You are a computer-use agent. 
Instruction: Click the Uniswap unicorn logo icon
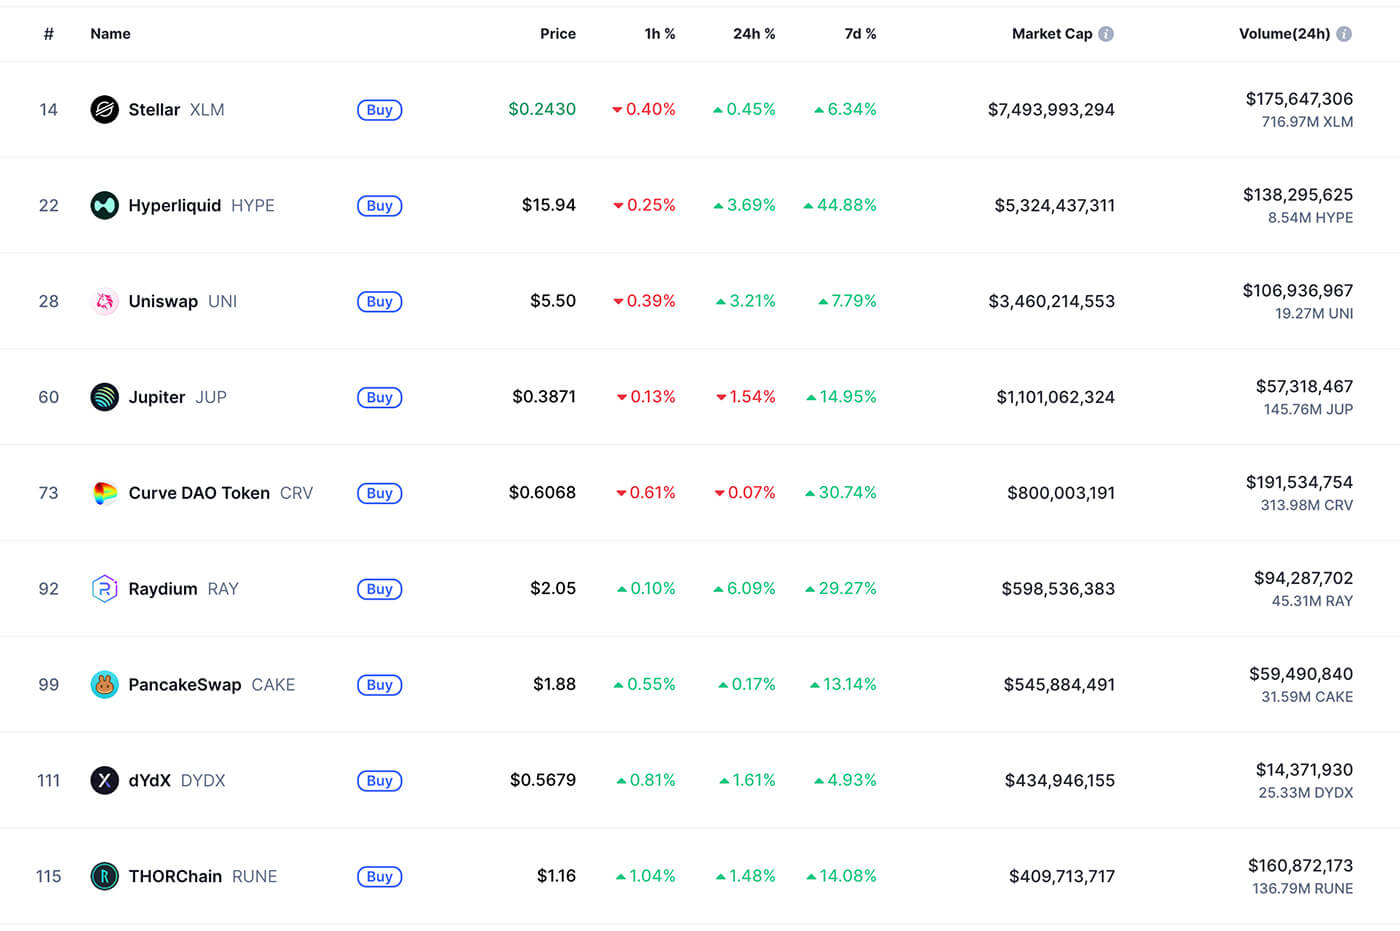click(104, 301)
